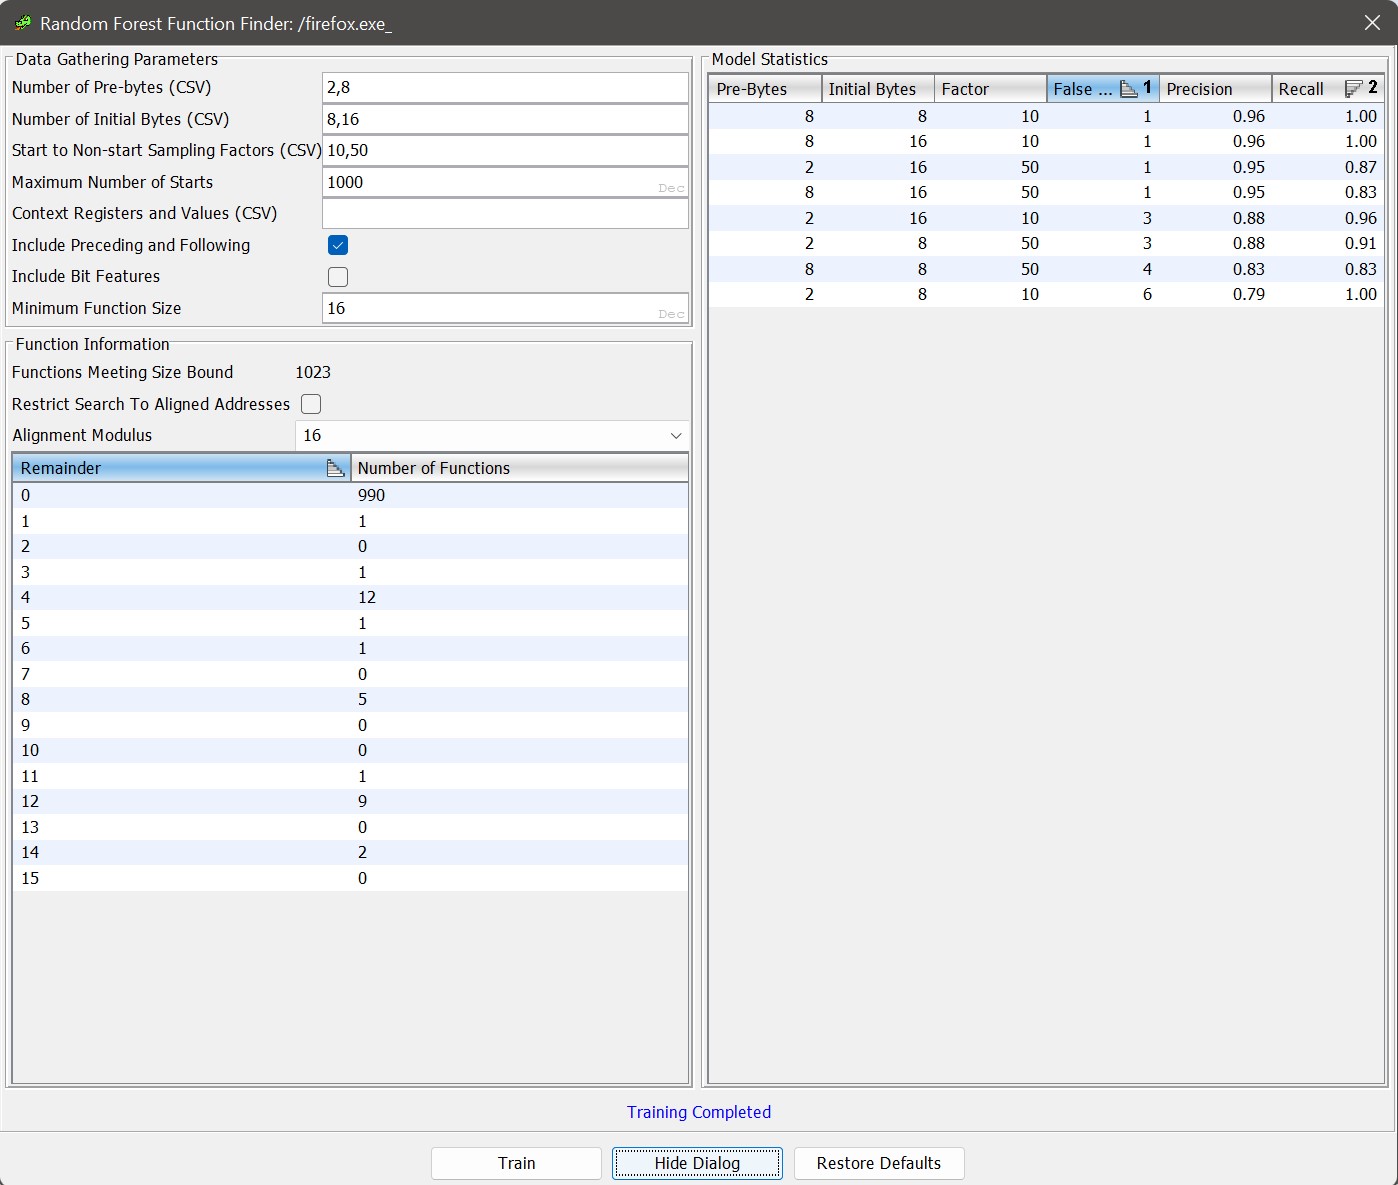The image size is (1398, 1185).
Task: Select remainder 10 row
Action: 350,750
